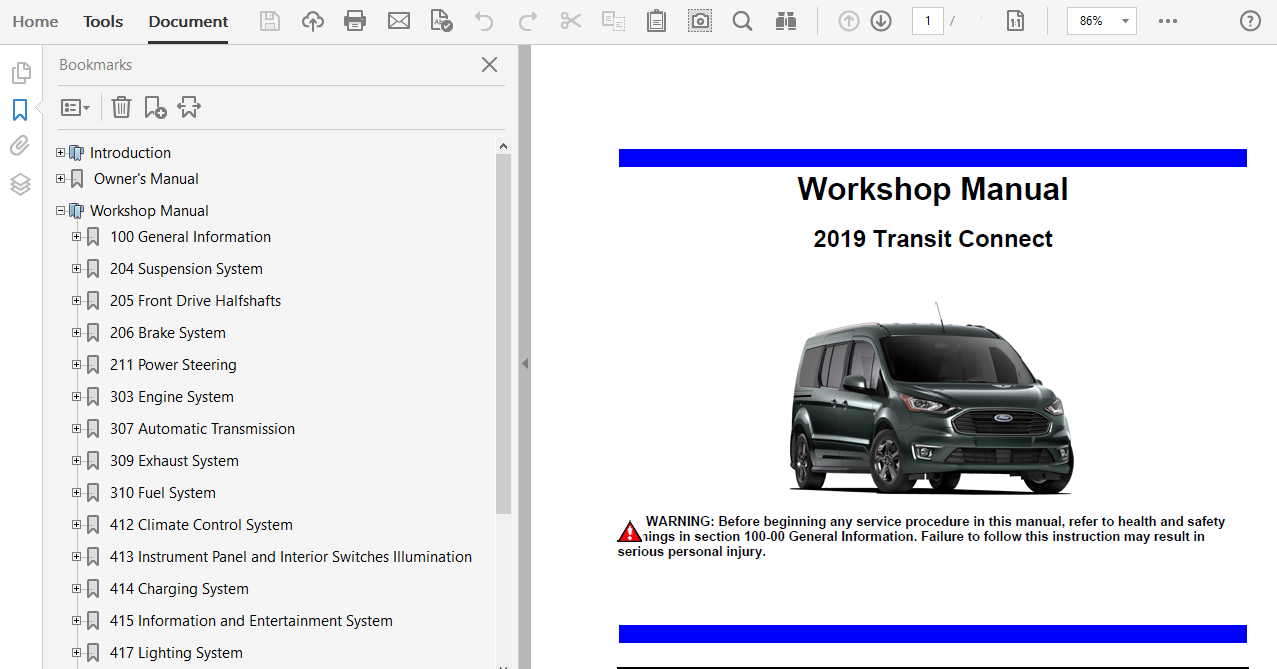
Task: Expand the 206 Brake System bookmark
Action: pyautogui.click(x=77, y=333)
